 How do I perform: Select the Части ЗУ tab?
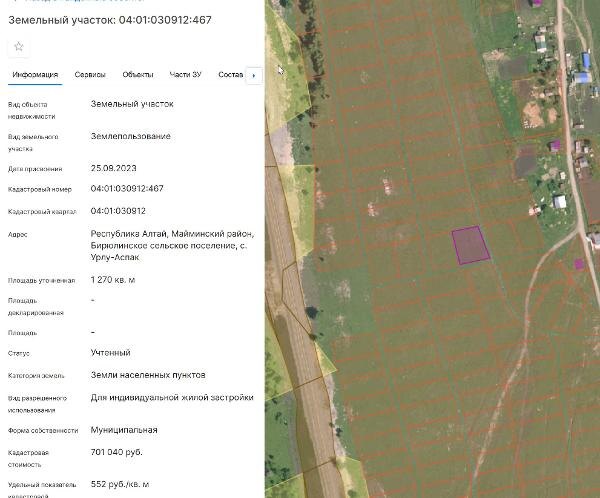click(185, 75)
